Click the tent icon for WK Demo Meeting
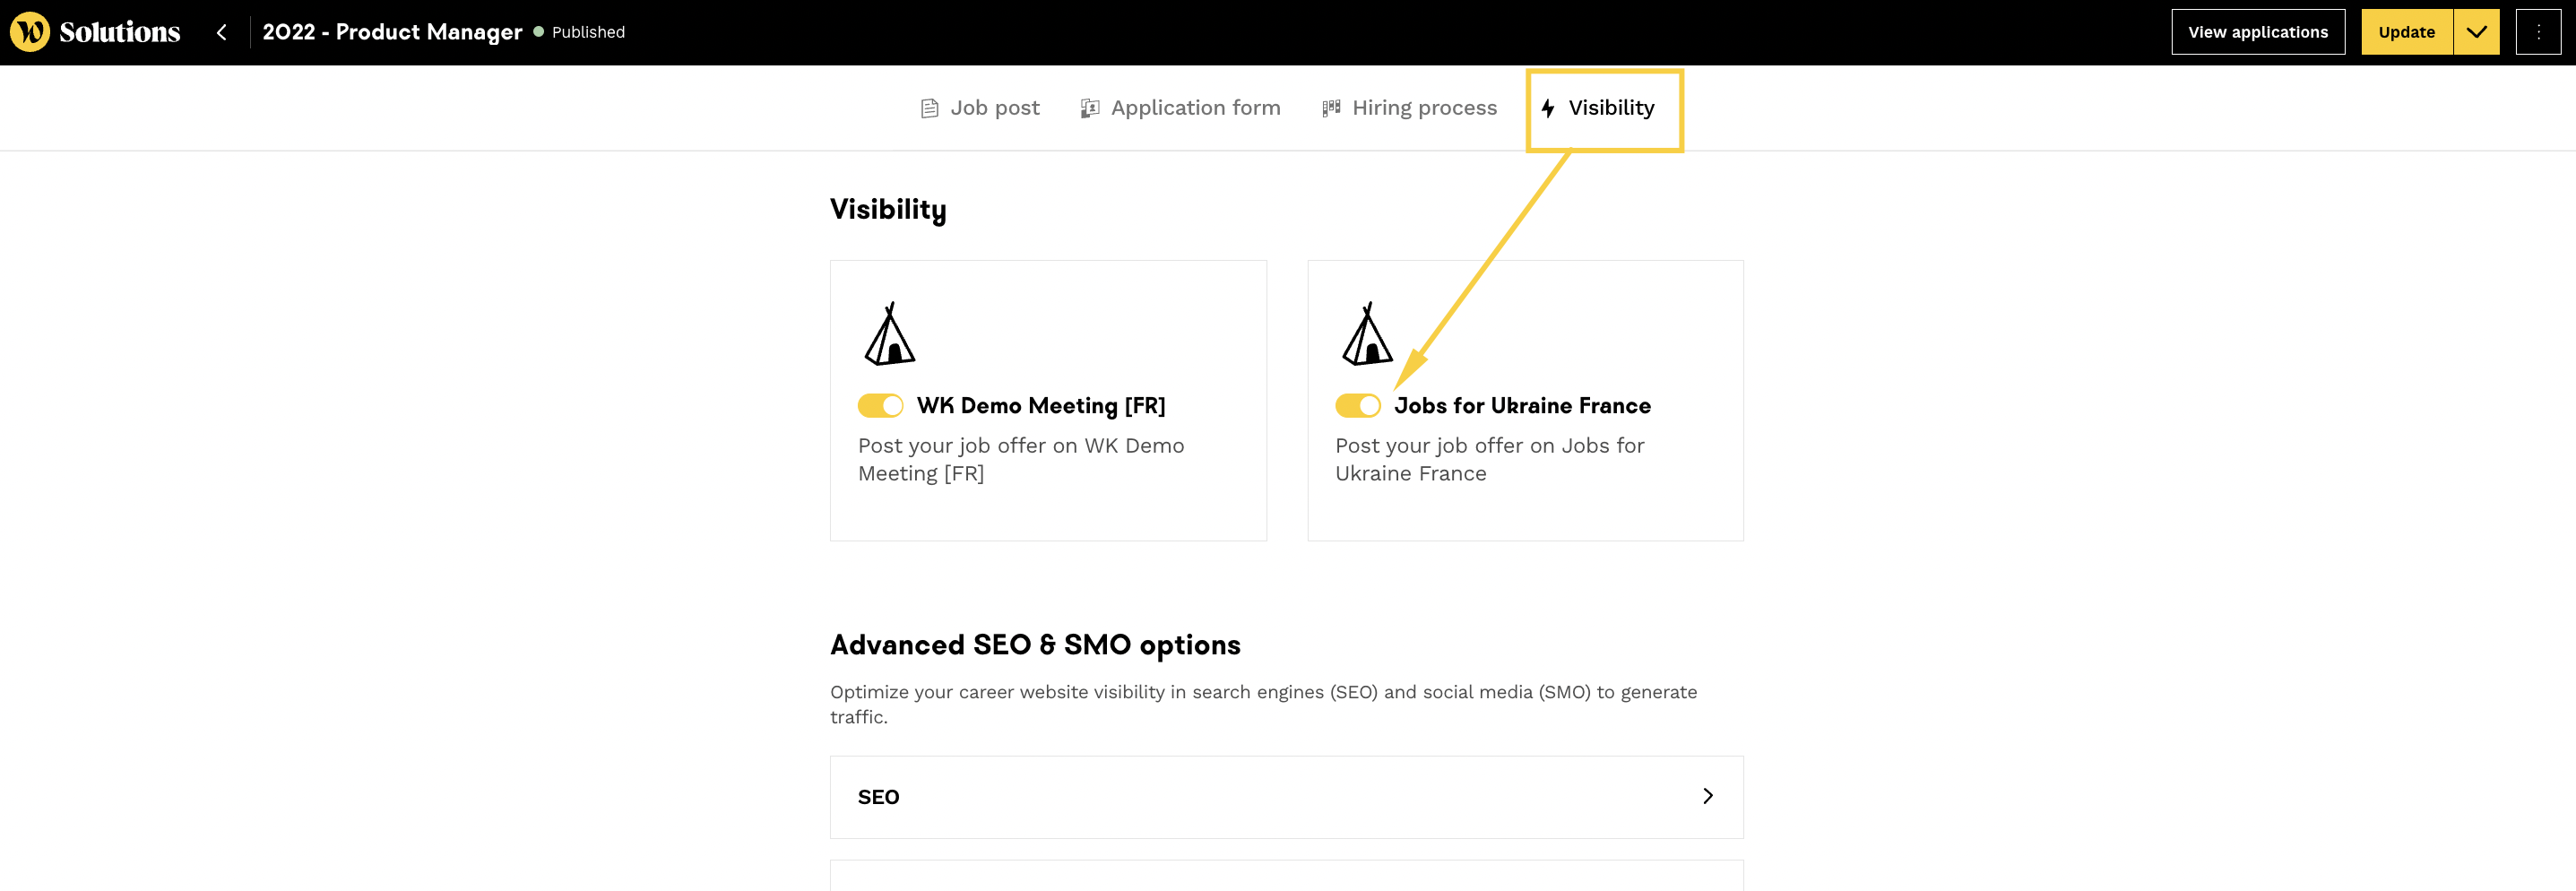The width and height of the screenshot is (2576, 891). tap(889, 334)
